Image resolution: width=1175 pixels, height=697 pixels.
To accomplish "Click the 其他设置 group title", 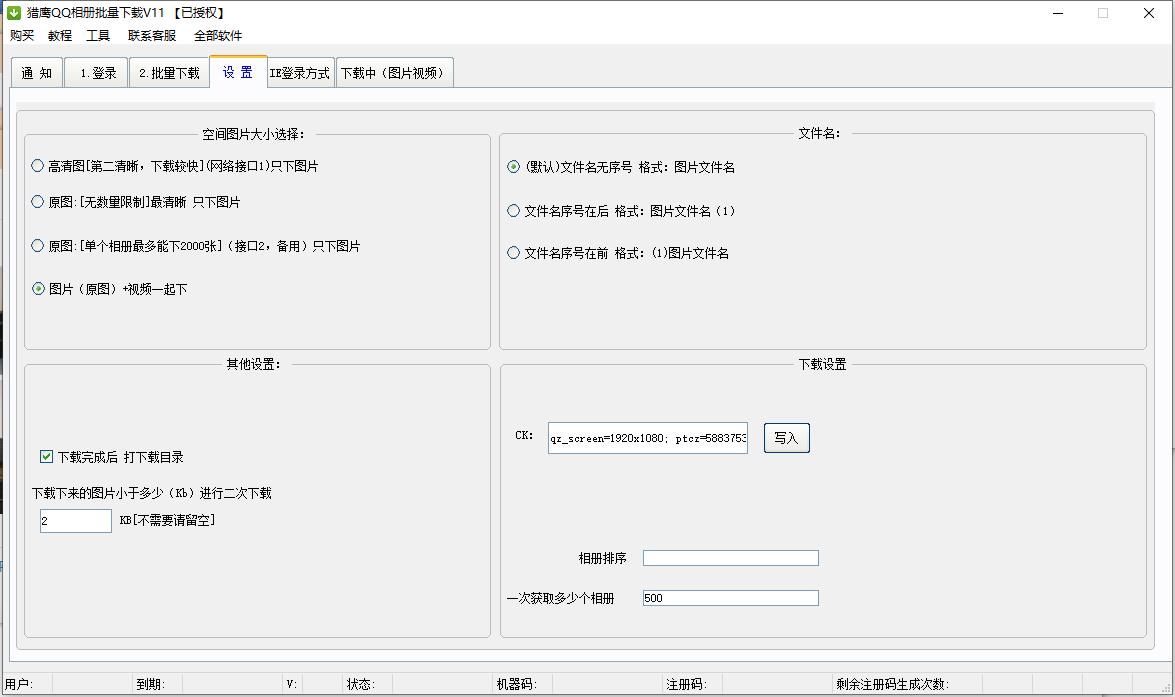I will (x=253, y=364).
